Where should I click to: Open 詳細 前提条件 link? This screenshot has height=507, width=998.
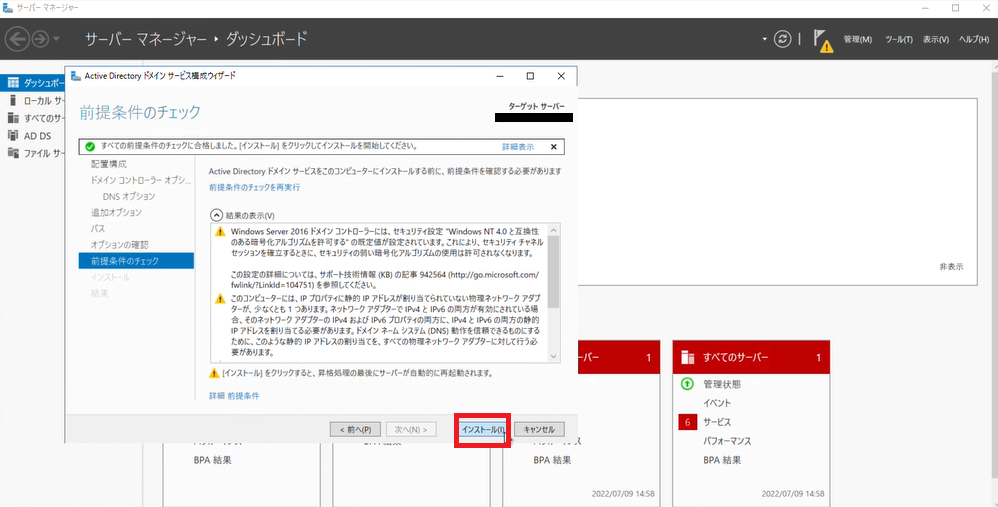[234, 396]
